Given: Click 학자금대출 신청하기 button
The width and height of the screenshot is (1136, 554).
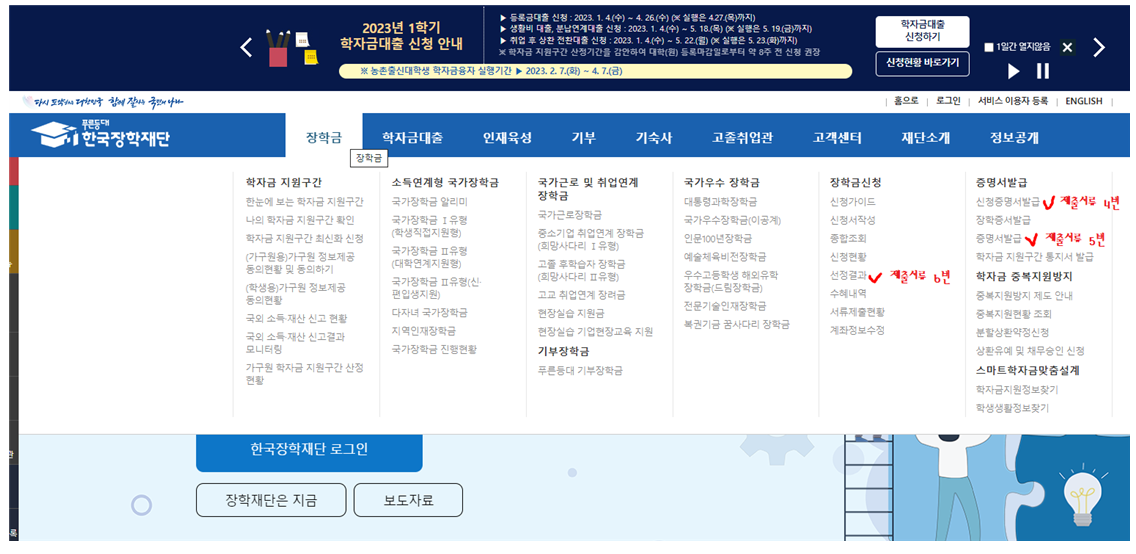Looking at the screenshot, I should point(922,31).
